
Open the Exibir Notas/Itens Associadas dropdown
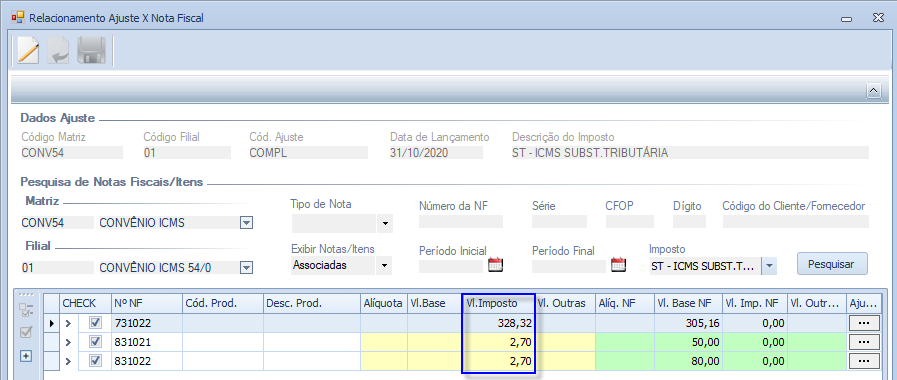point(385,266)
